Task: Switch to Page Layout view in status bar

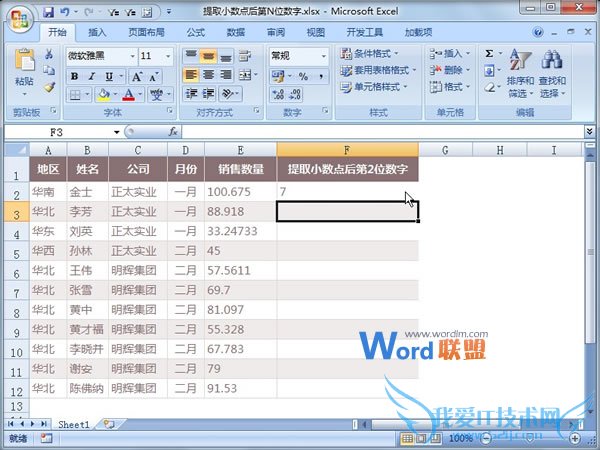Action: click(x=421, y=439)
